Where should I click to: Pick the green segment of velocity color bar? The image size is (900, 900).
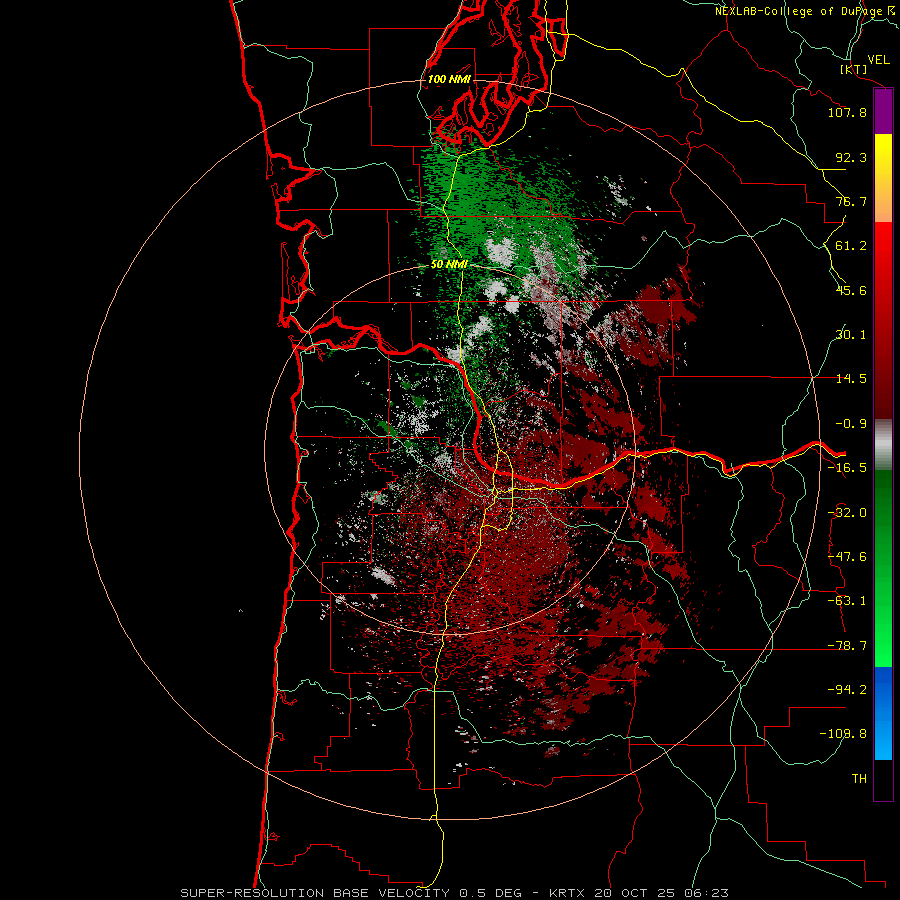883,568
